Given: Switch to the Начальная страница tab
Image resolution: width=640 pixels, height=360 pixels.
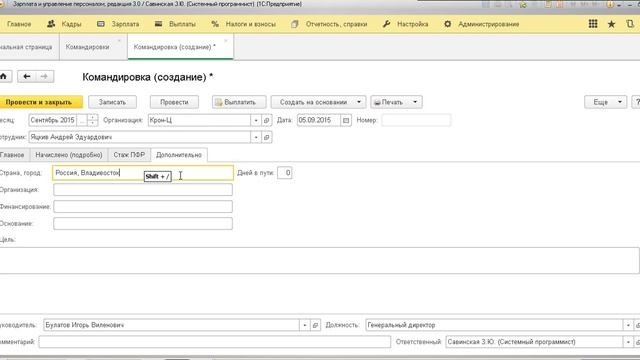Looking at the screenshot, I should point(26,47).
